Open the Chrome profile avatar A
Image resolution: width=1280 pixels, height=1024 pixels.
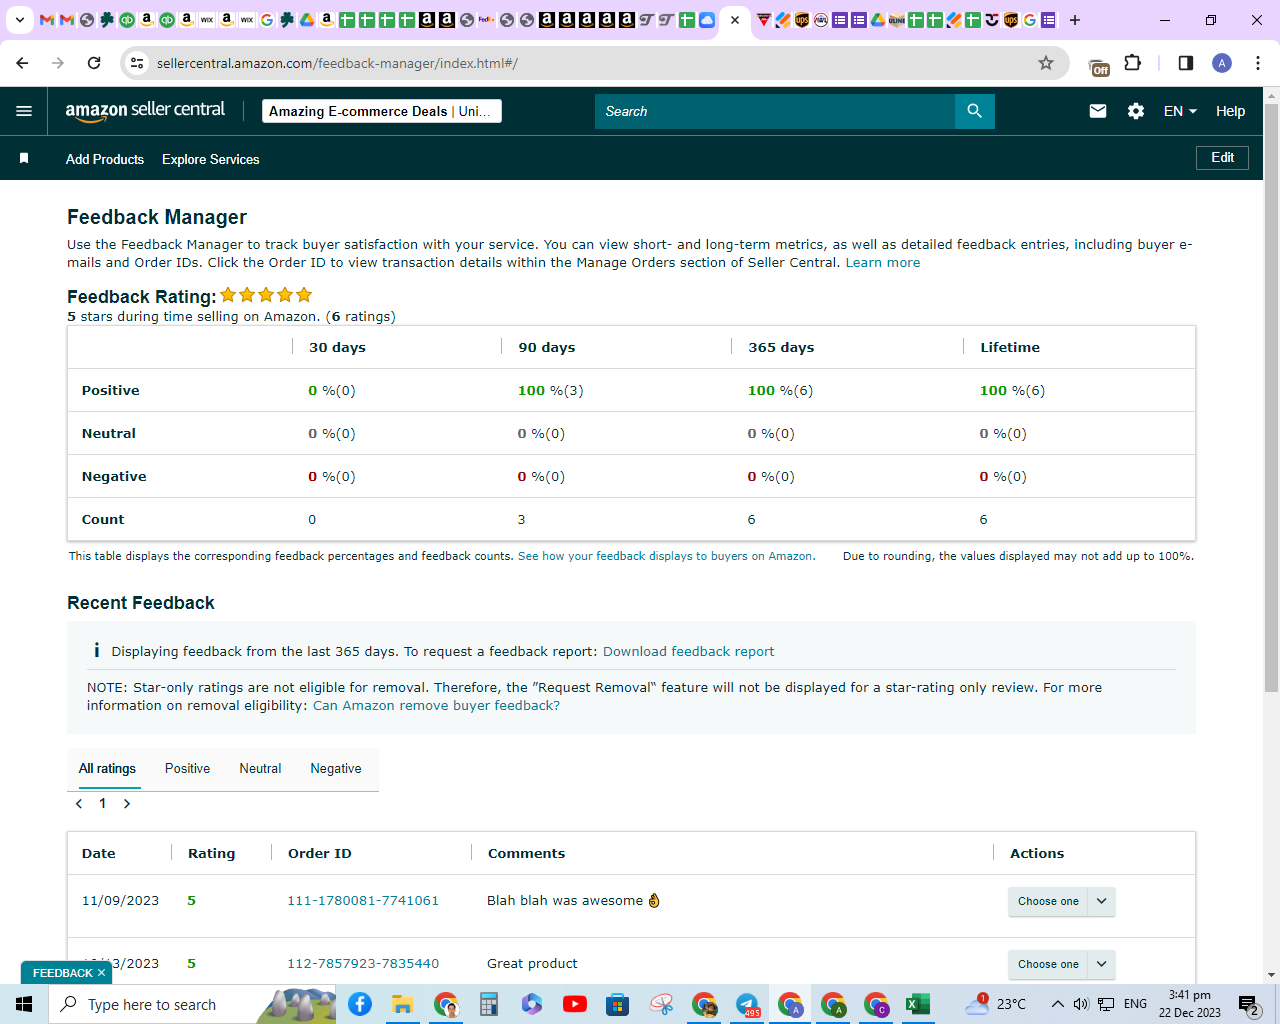[1222, 63]
